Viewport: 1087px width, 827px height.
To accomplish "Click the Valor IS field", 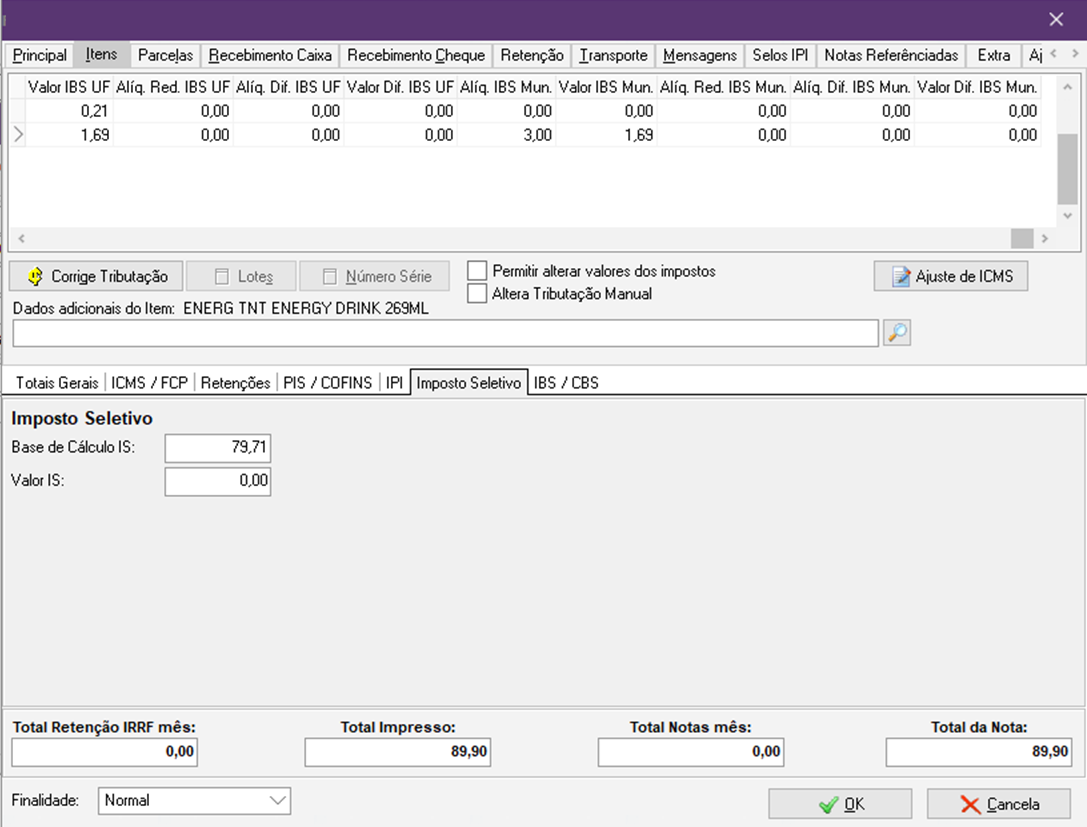I will (218, 481).
